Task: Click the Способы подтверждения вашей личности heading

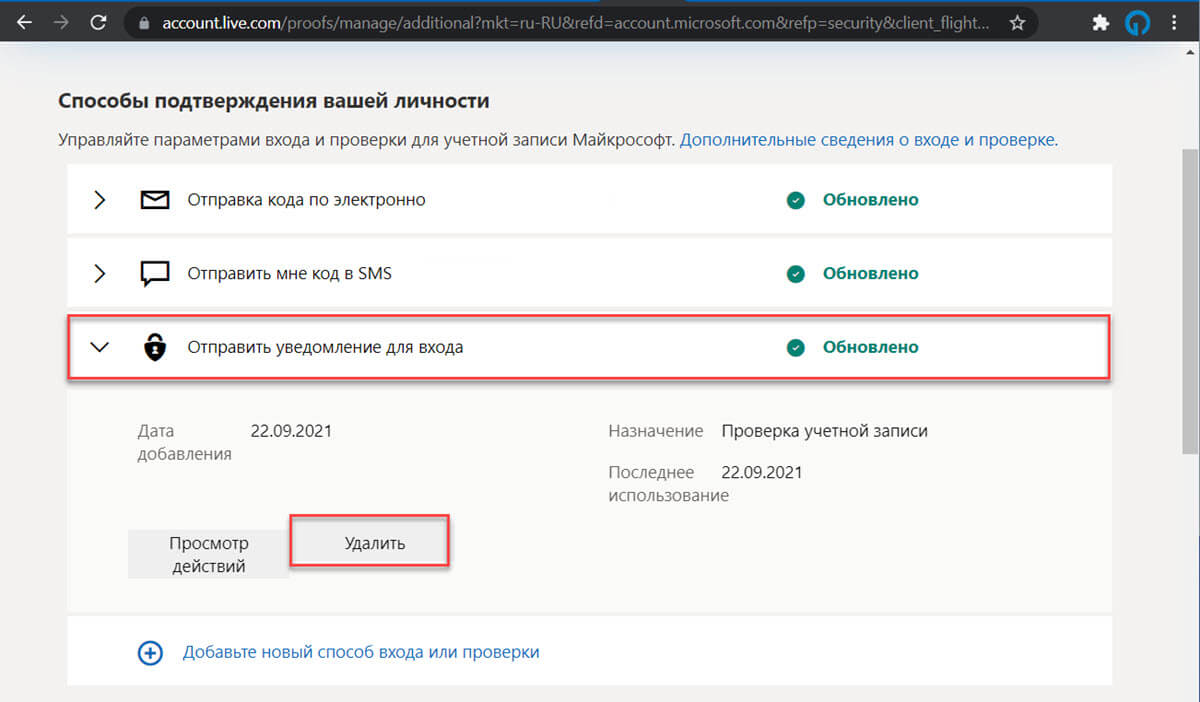Action: pos(274,101)
